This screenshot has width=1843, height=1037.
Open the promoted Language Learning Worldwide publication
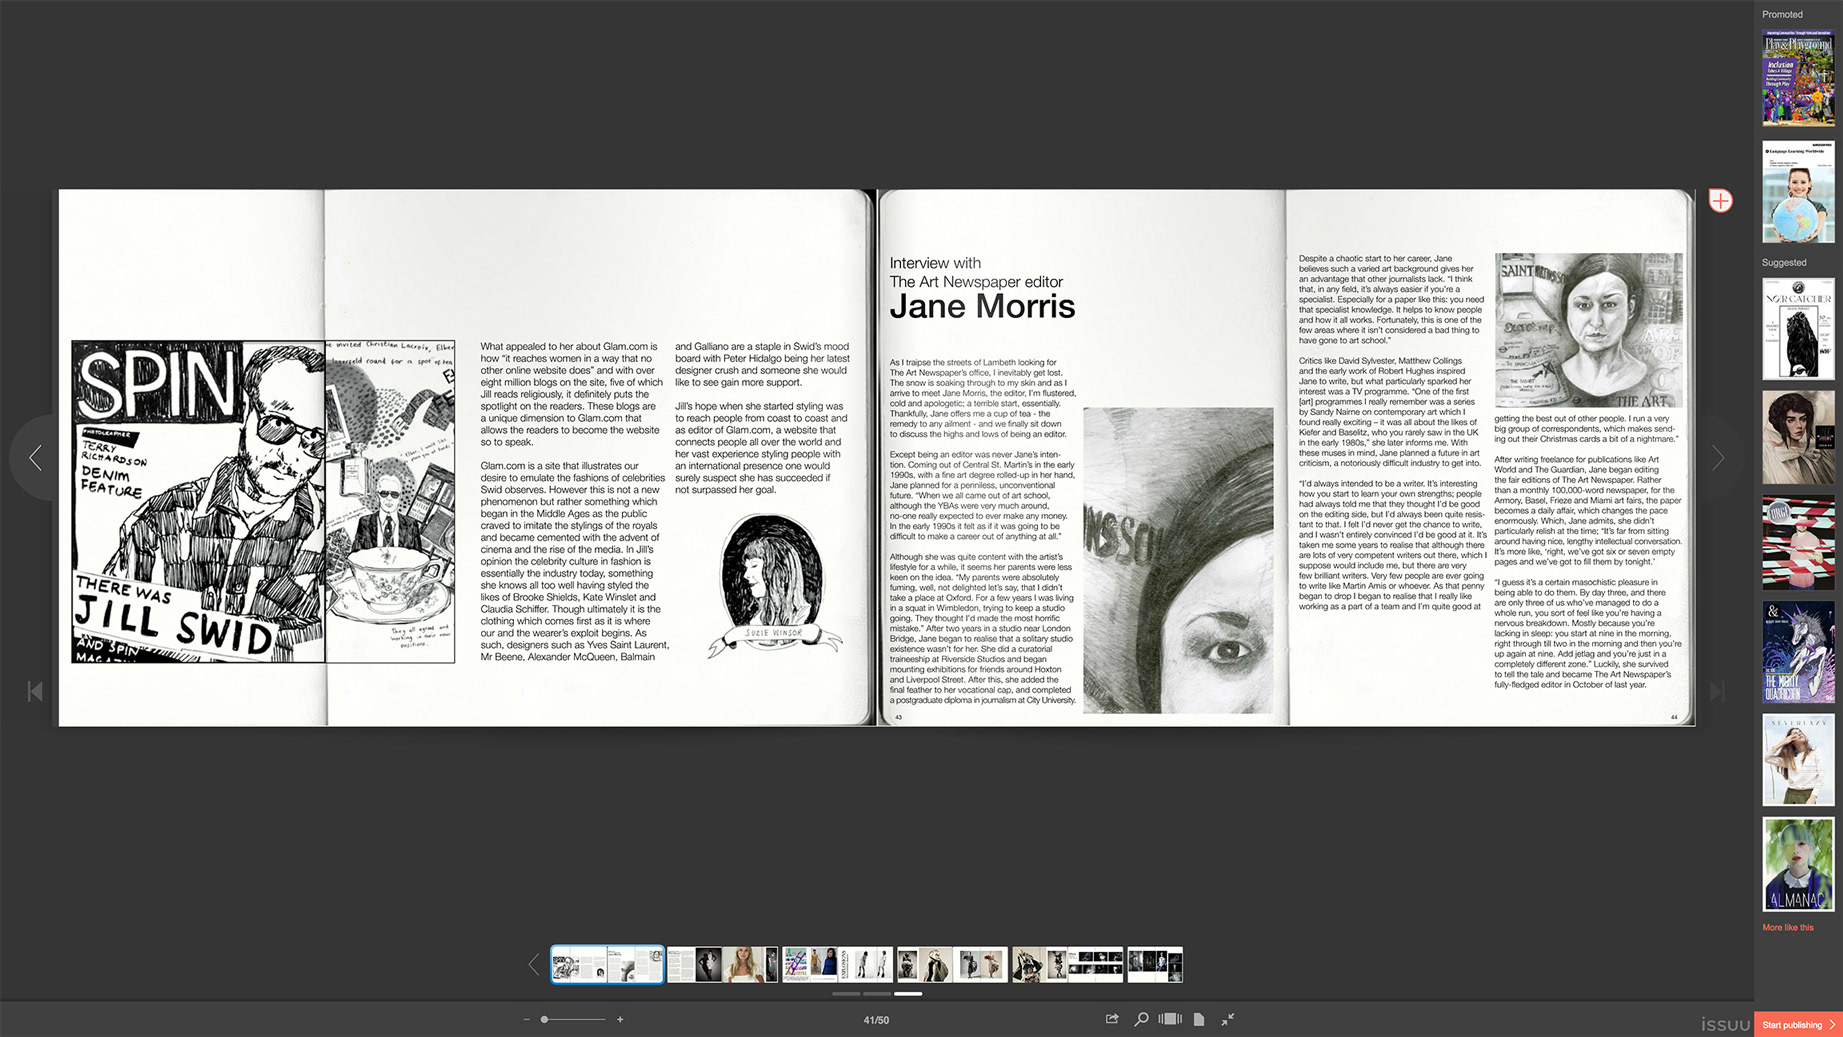click(1798, 192)
